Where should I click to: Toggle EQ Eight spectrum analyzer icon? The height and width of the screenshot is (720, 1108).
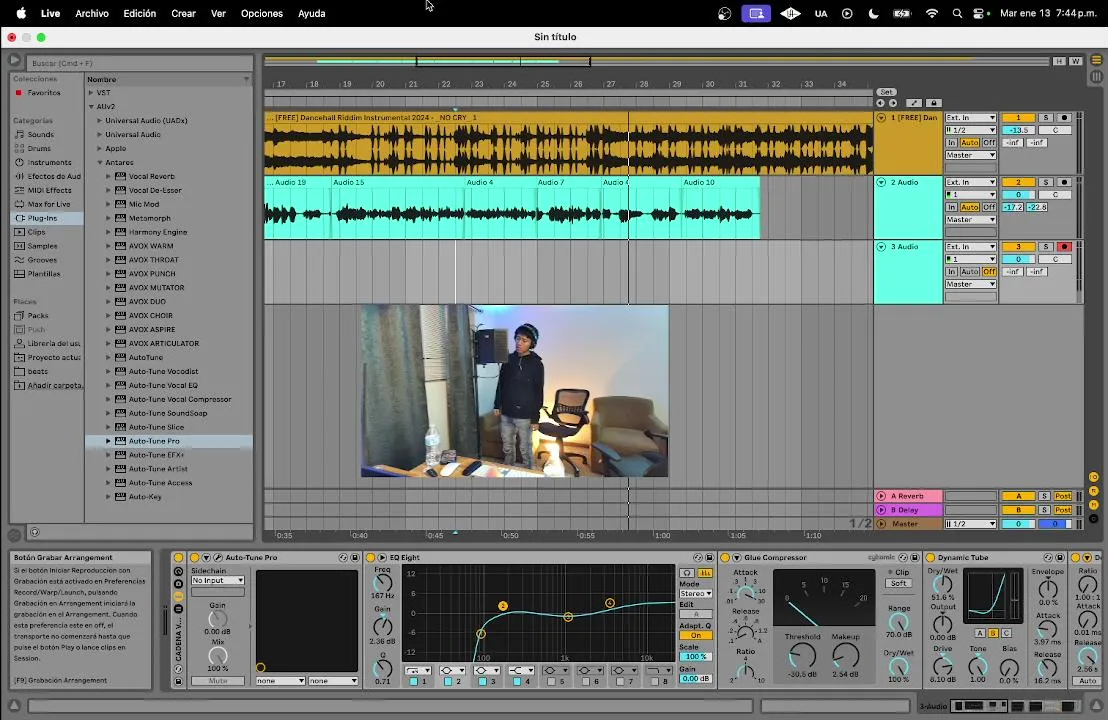click(x=705, y=573)
